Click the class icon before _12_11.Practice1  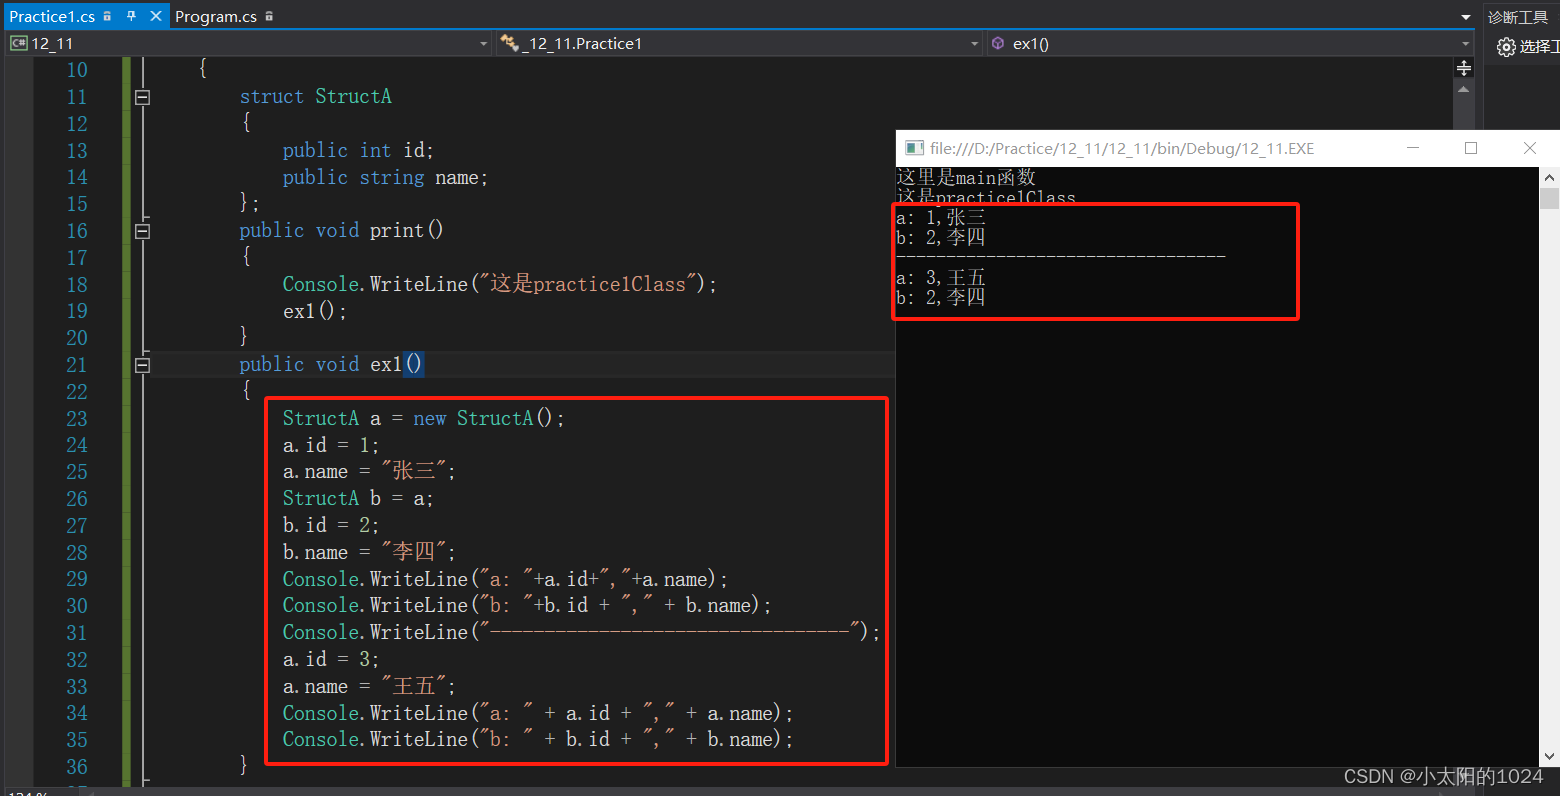[x=509, y=43]
